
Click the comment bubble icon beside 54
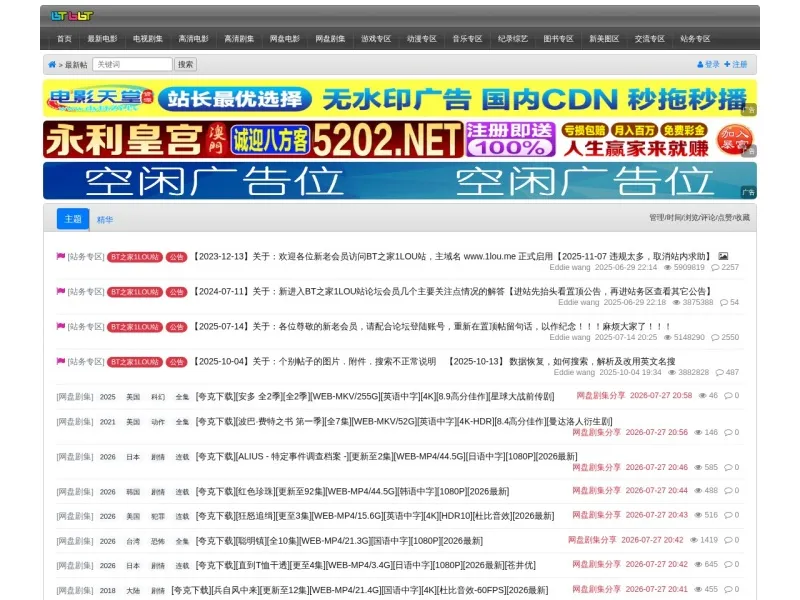724,303
